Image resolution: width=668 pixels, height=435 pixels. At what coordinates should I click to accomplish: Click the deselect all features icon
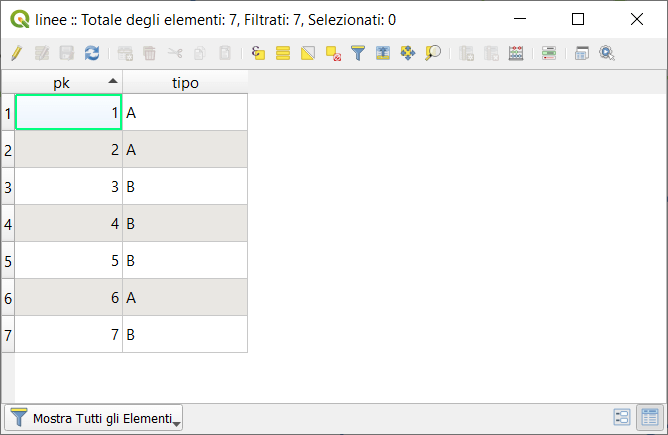tap(333, 53)
